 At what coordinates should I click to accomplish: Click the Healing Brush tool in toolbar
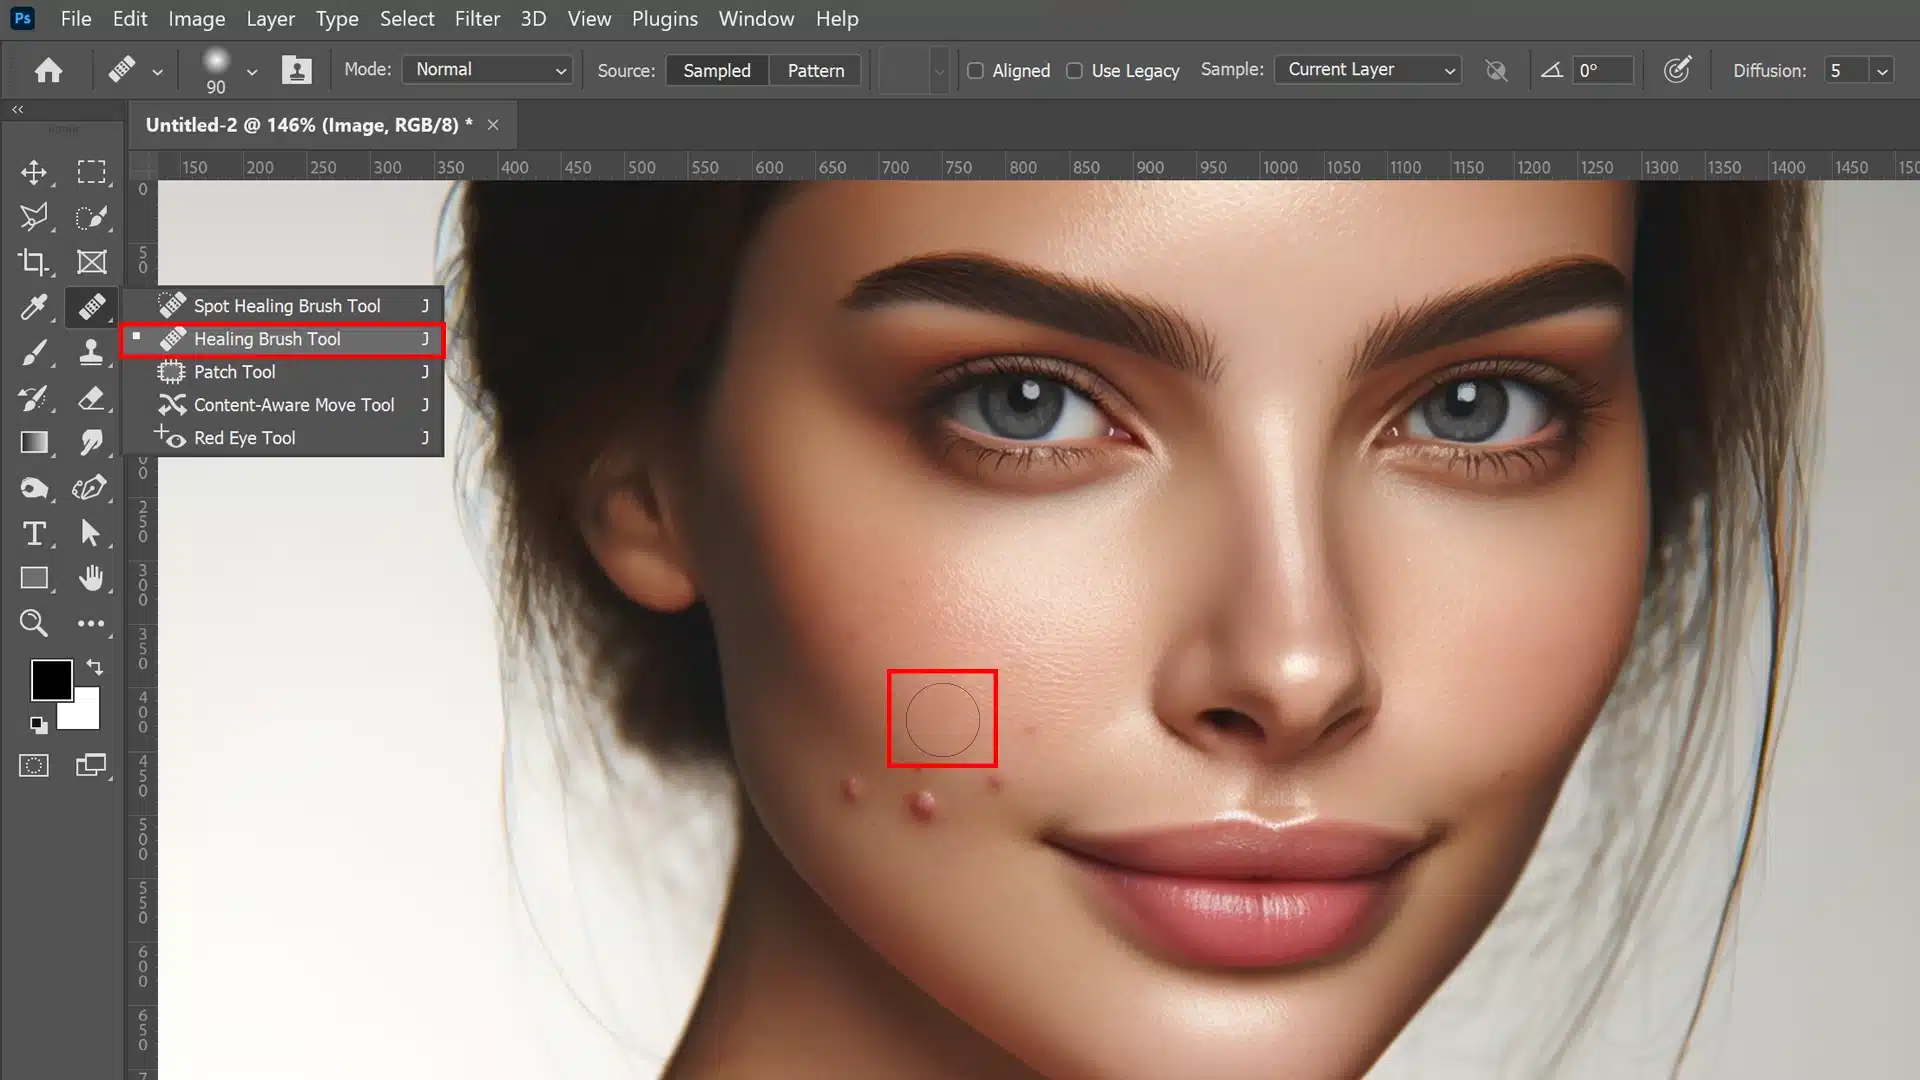pyautogui.click(x=91, y=307)
